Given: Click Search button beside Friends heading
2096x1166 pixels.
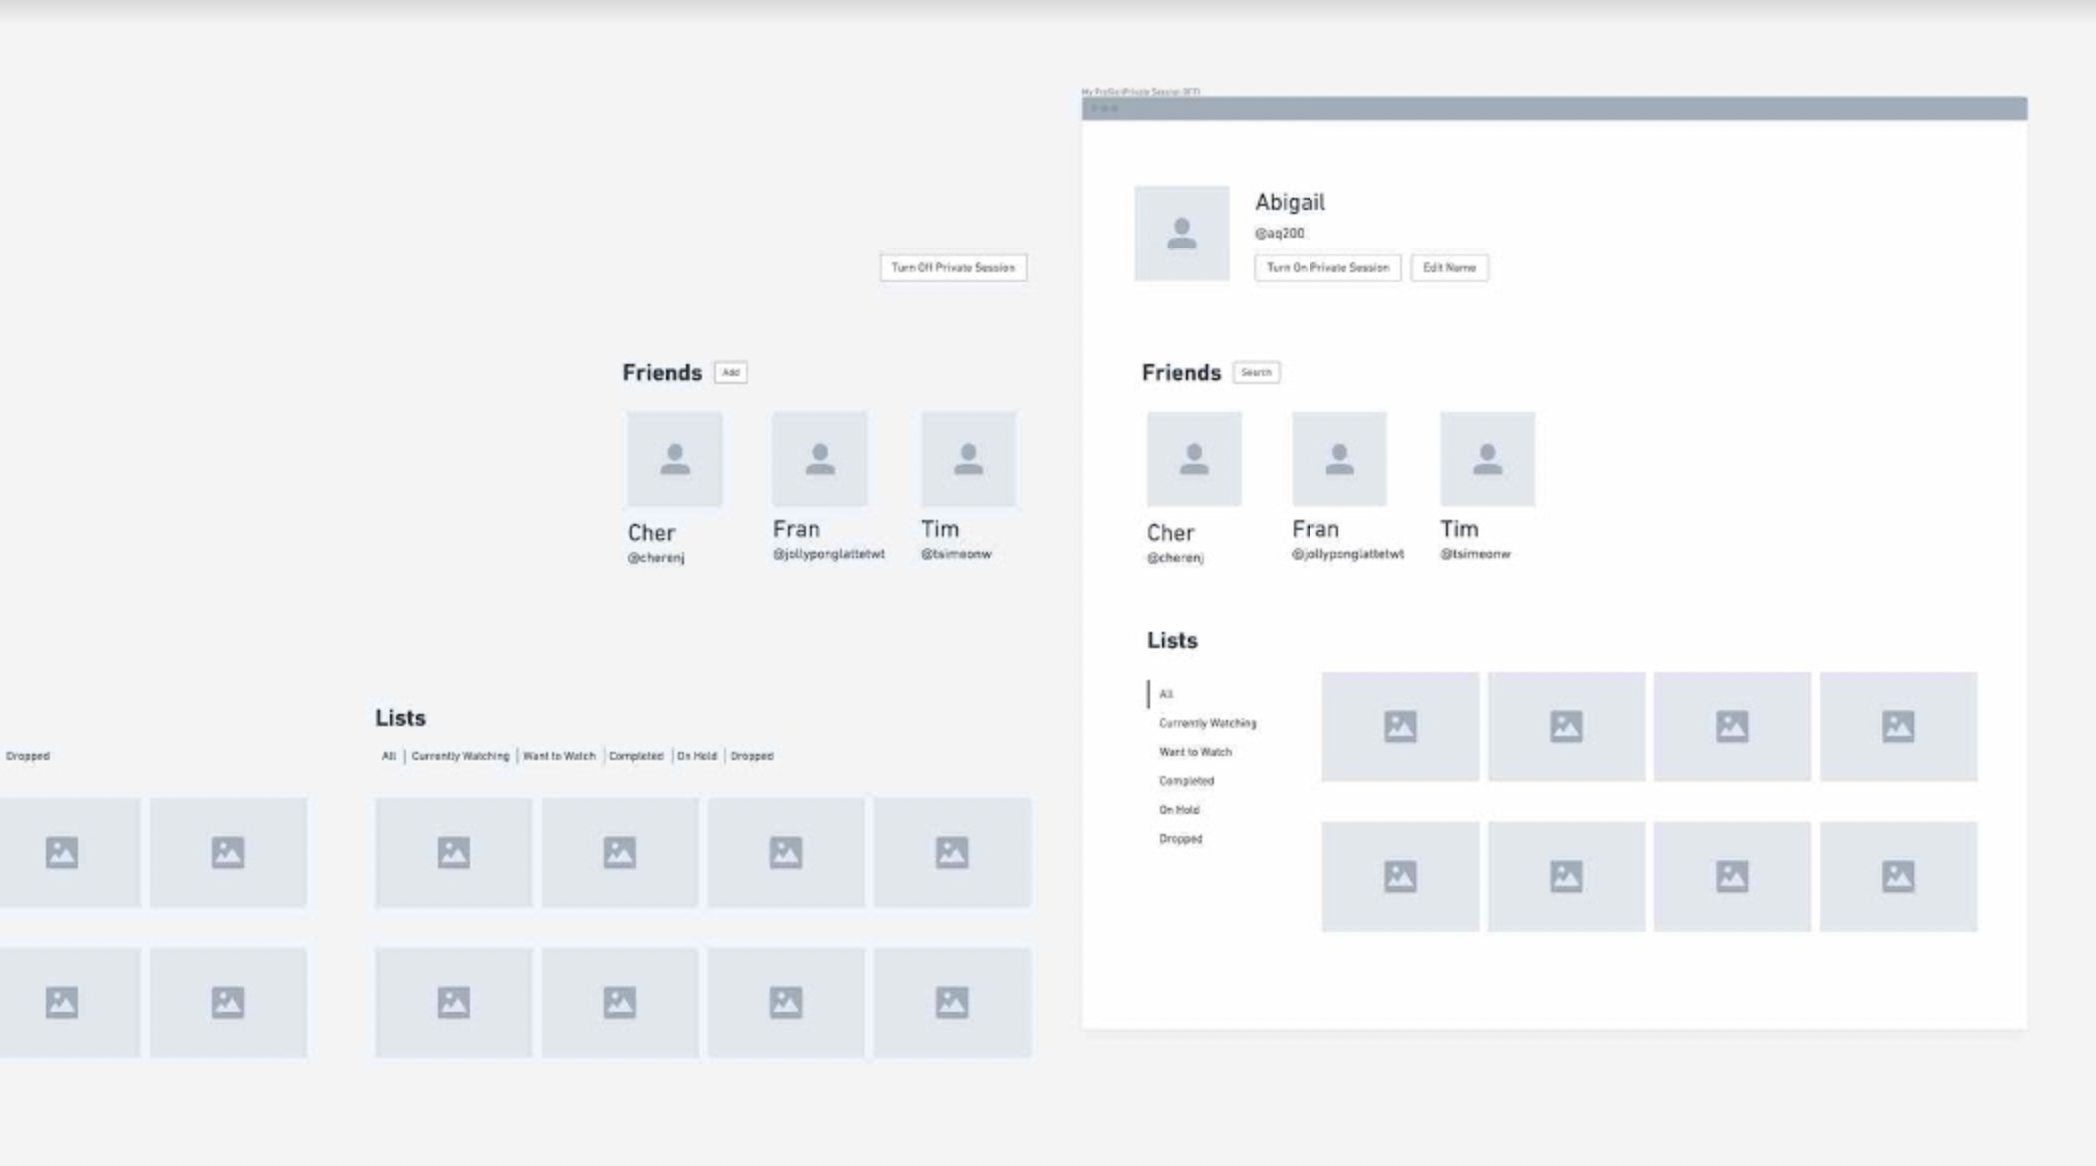Looking at the screenshot, I should [x=1256, y=373].
